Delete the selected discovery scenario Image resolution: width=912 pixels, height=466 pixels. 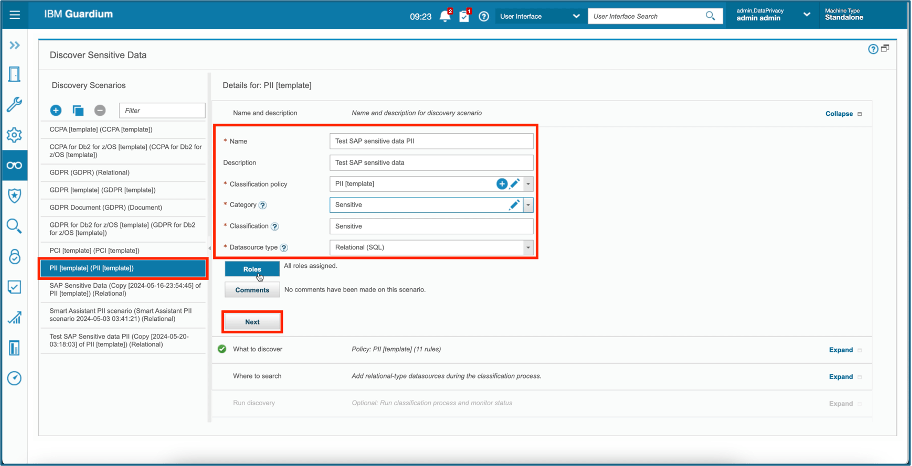(100, 110)
